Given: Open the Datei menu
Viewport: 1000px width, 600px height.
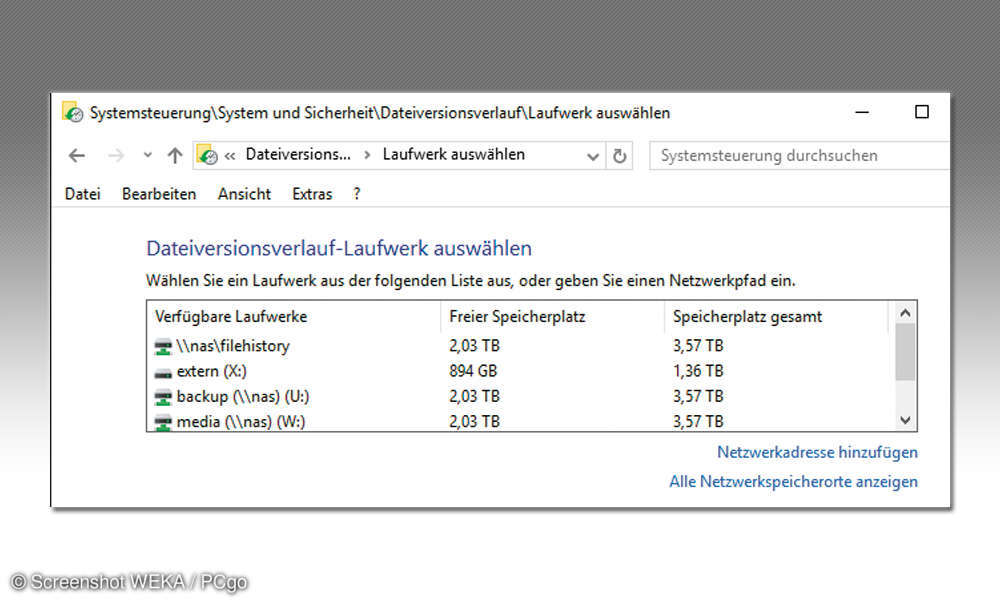Looking at the screenshot, I should [82, 194].
